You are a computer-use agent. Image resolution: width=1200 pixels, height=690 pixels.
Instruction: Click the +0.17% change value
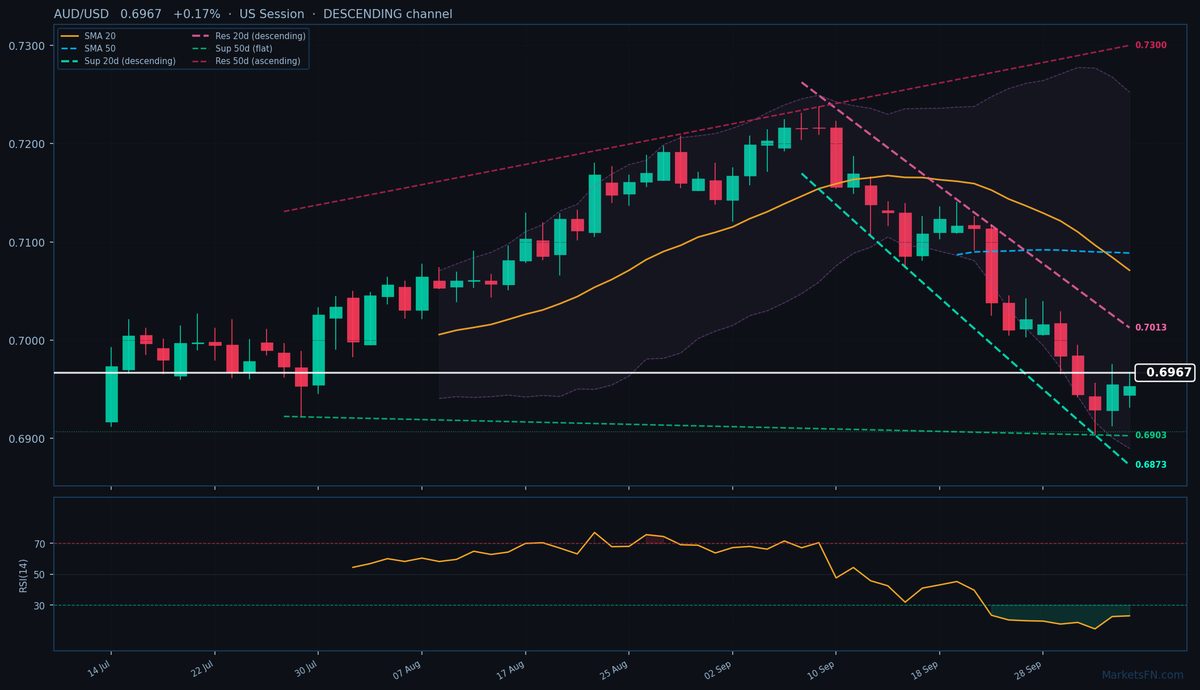coord(196,14)
